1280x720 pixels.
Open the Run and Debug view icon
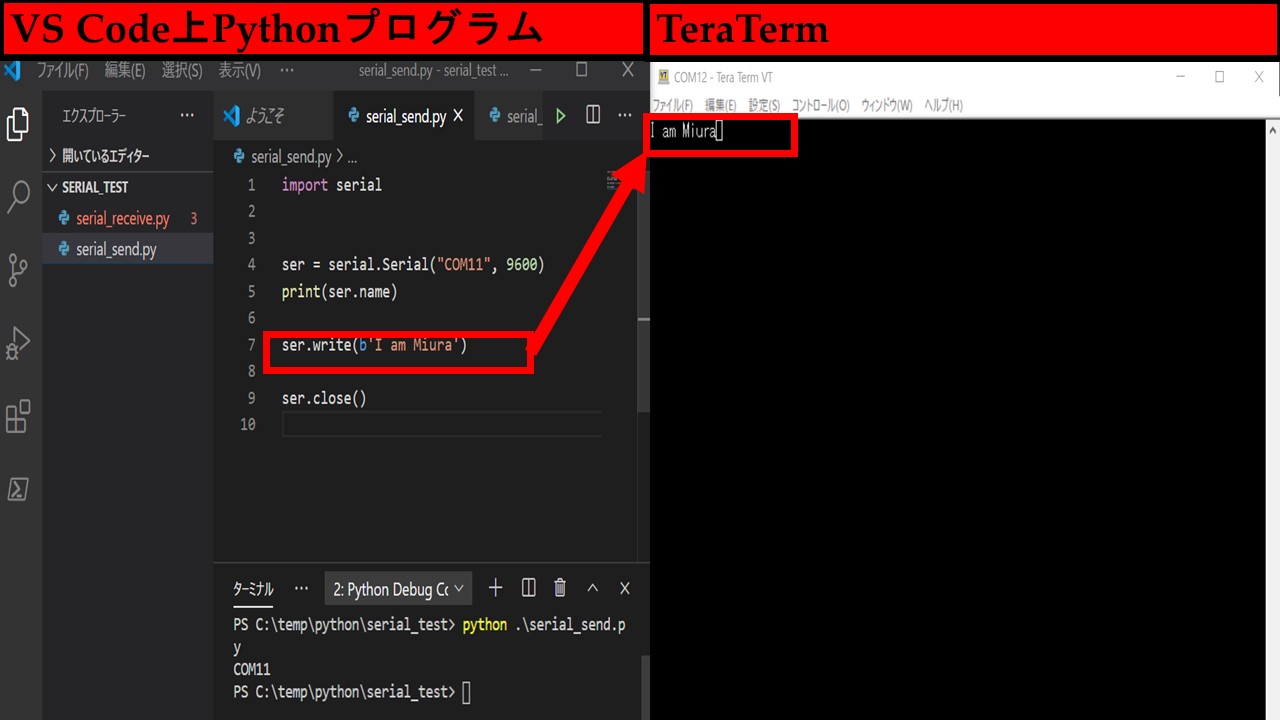(x=18, y=343)
